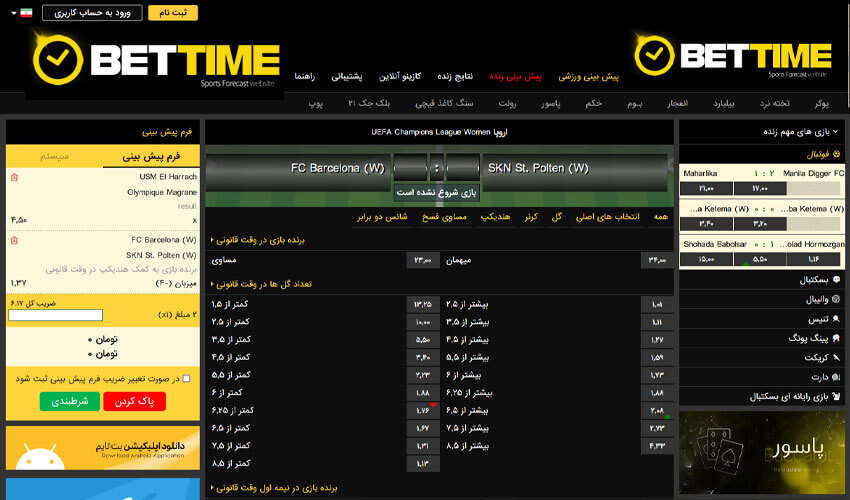
Task: Open the رولت game link
Action: pos(507,103)
